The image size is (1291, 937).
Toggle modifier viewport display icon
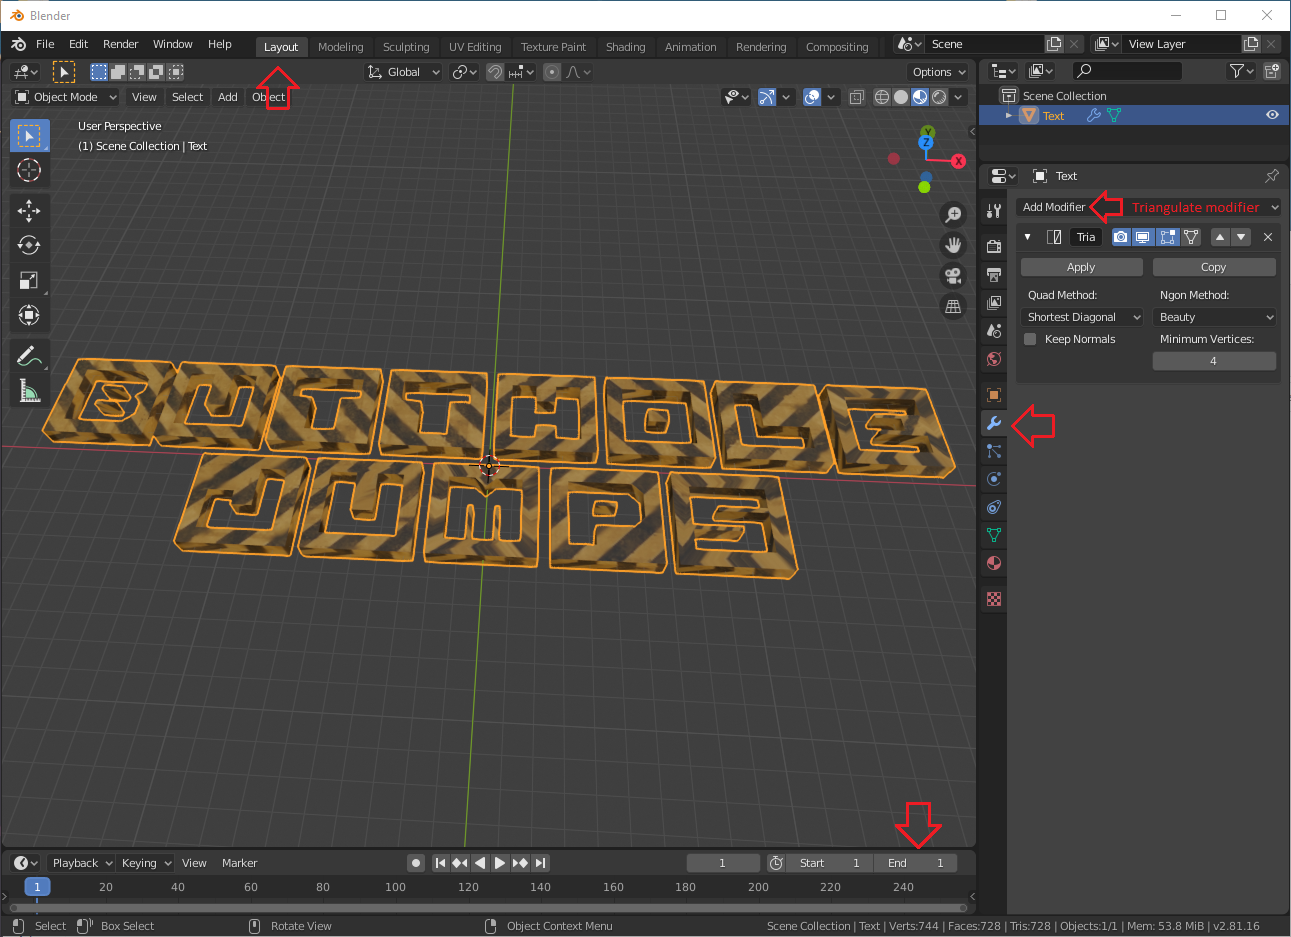[1143, 237]
